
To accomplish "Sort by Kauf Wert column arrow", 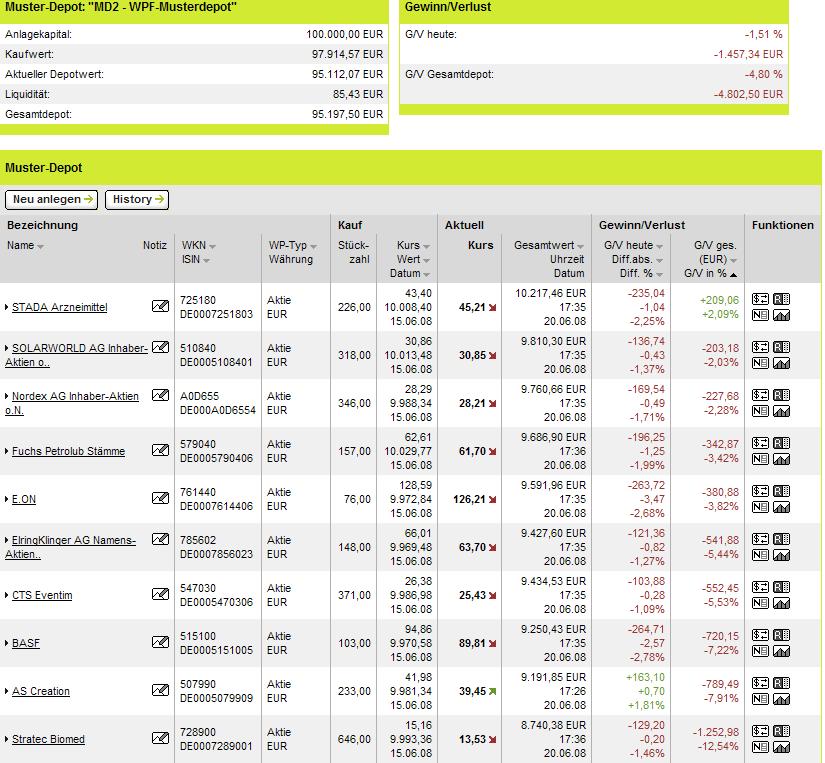I will (427, 260).
